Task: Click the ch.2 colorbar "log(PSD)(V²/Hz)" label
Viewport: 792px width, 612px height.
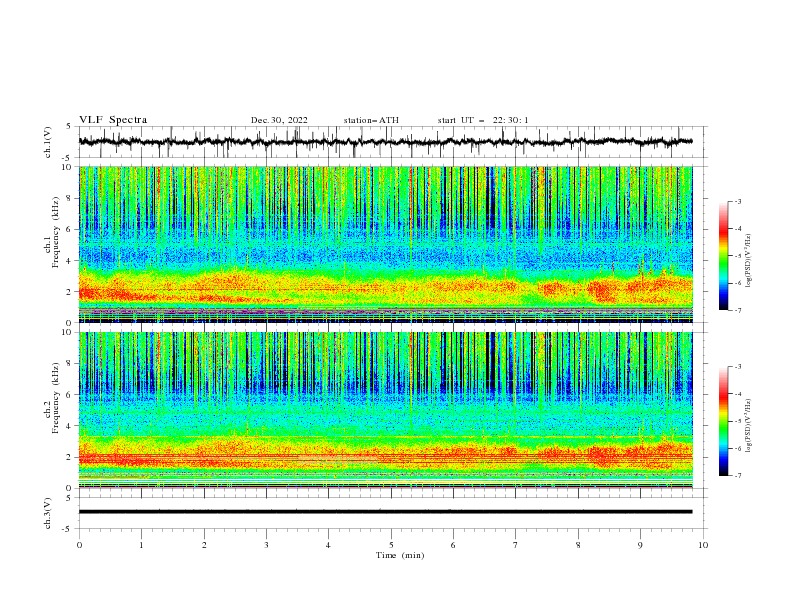Action: click(x=749, y=425)
